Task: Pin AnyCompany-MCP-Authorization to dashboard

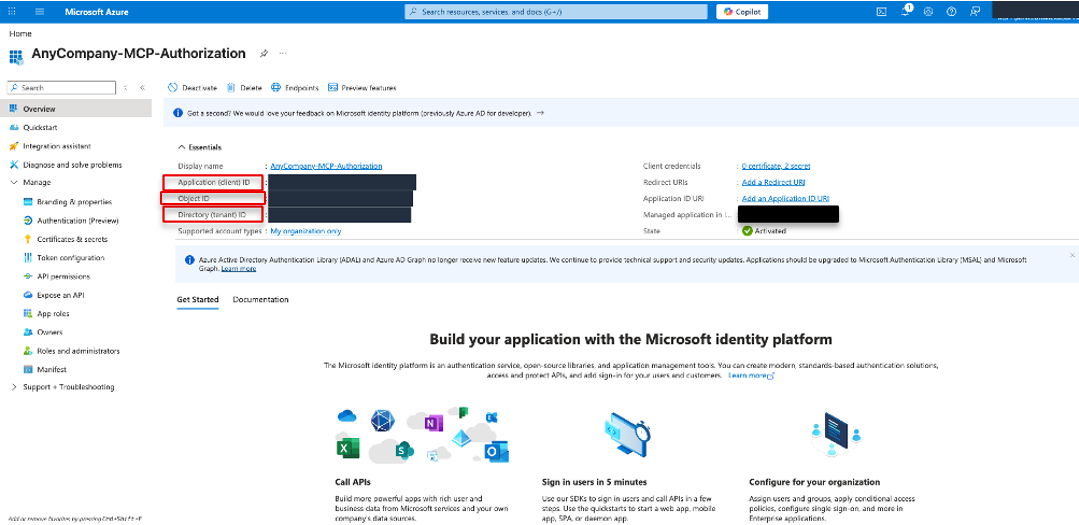Action: click(x=264, y=53)
